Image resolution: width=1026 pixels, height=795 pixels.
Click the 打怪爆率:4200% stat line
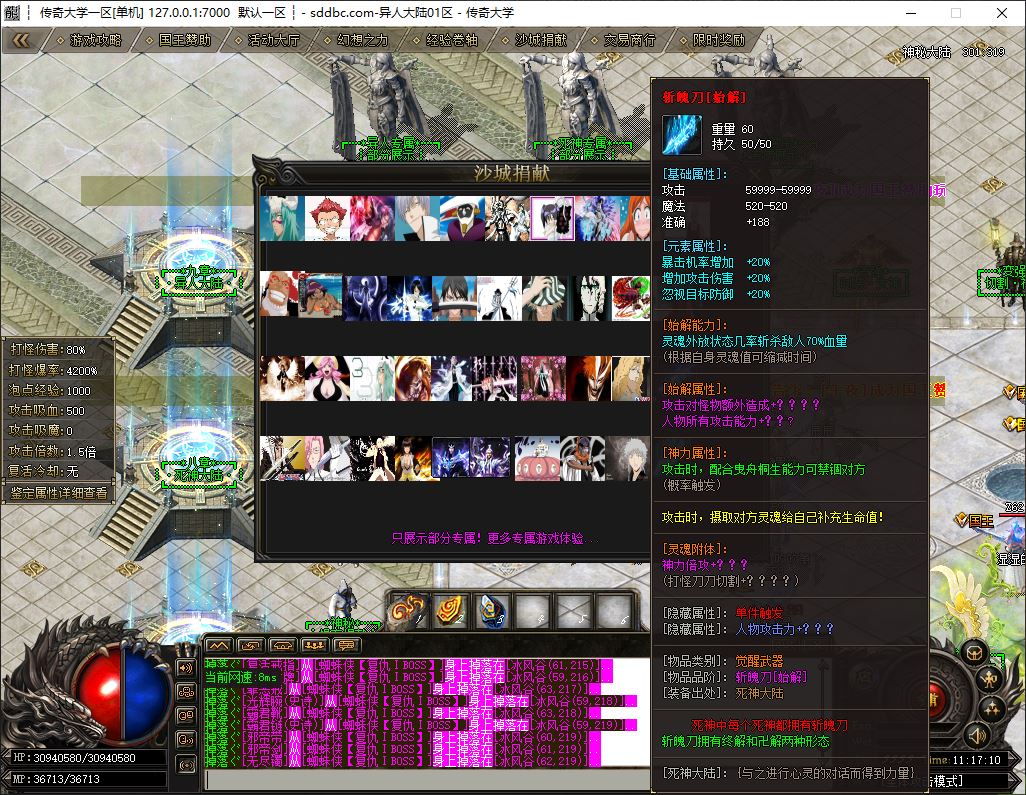pyautogui.click(x=53, y=370)
